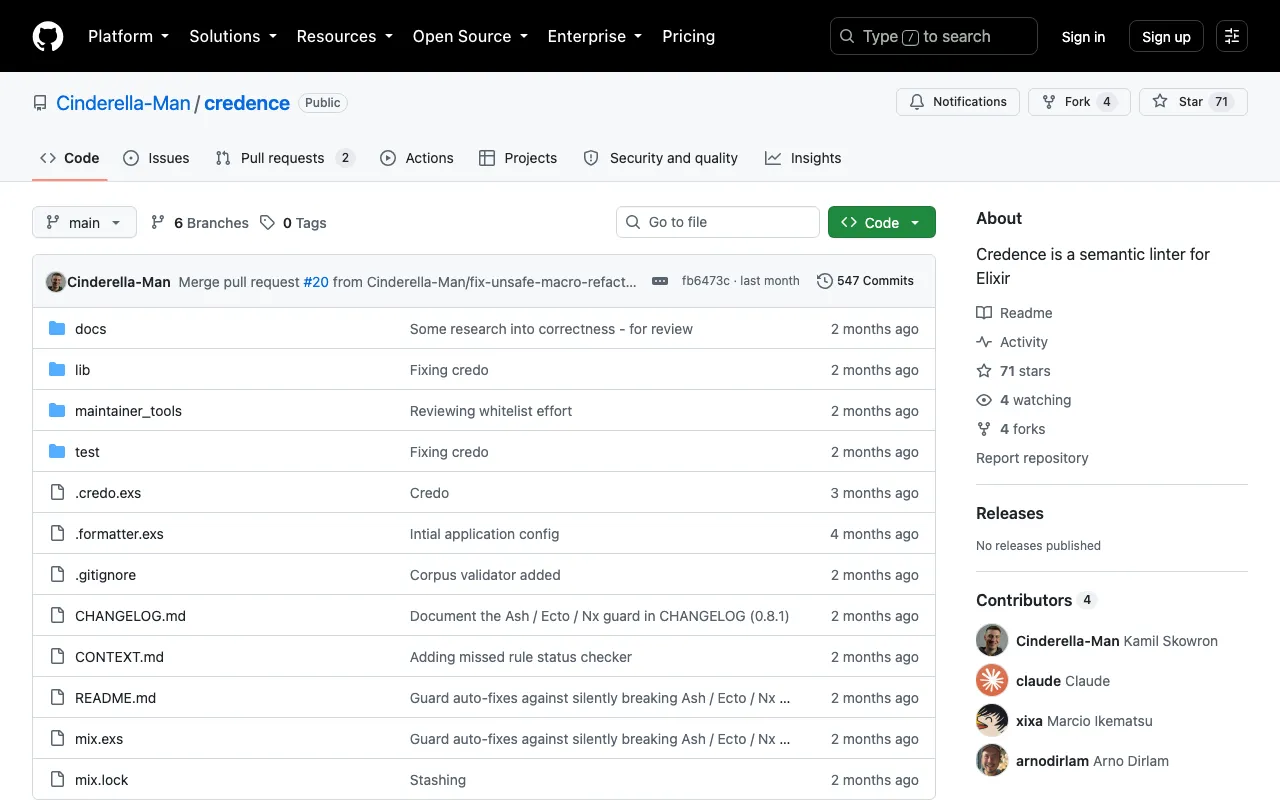Open the credence repository link
1280x800 pixels.
(247, 102)
